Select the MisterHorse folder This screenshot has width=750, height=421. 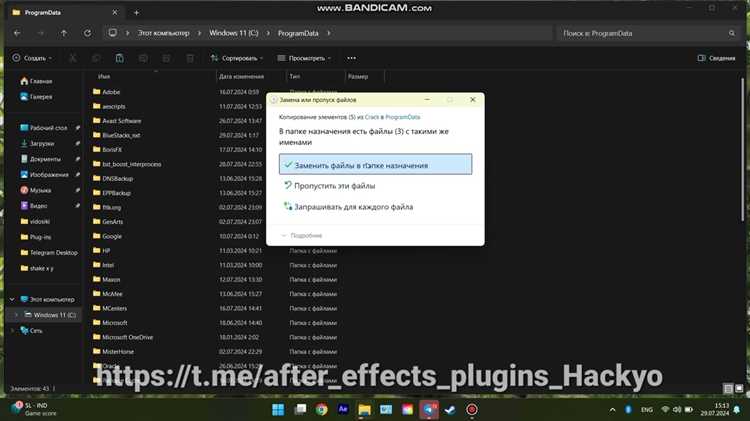point(113,352)
